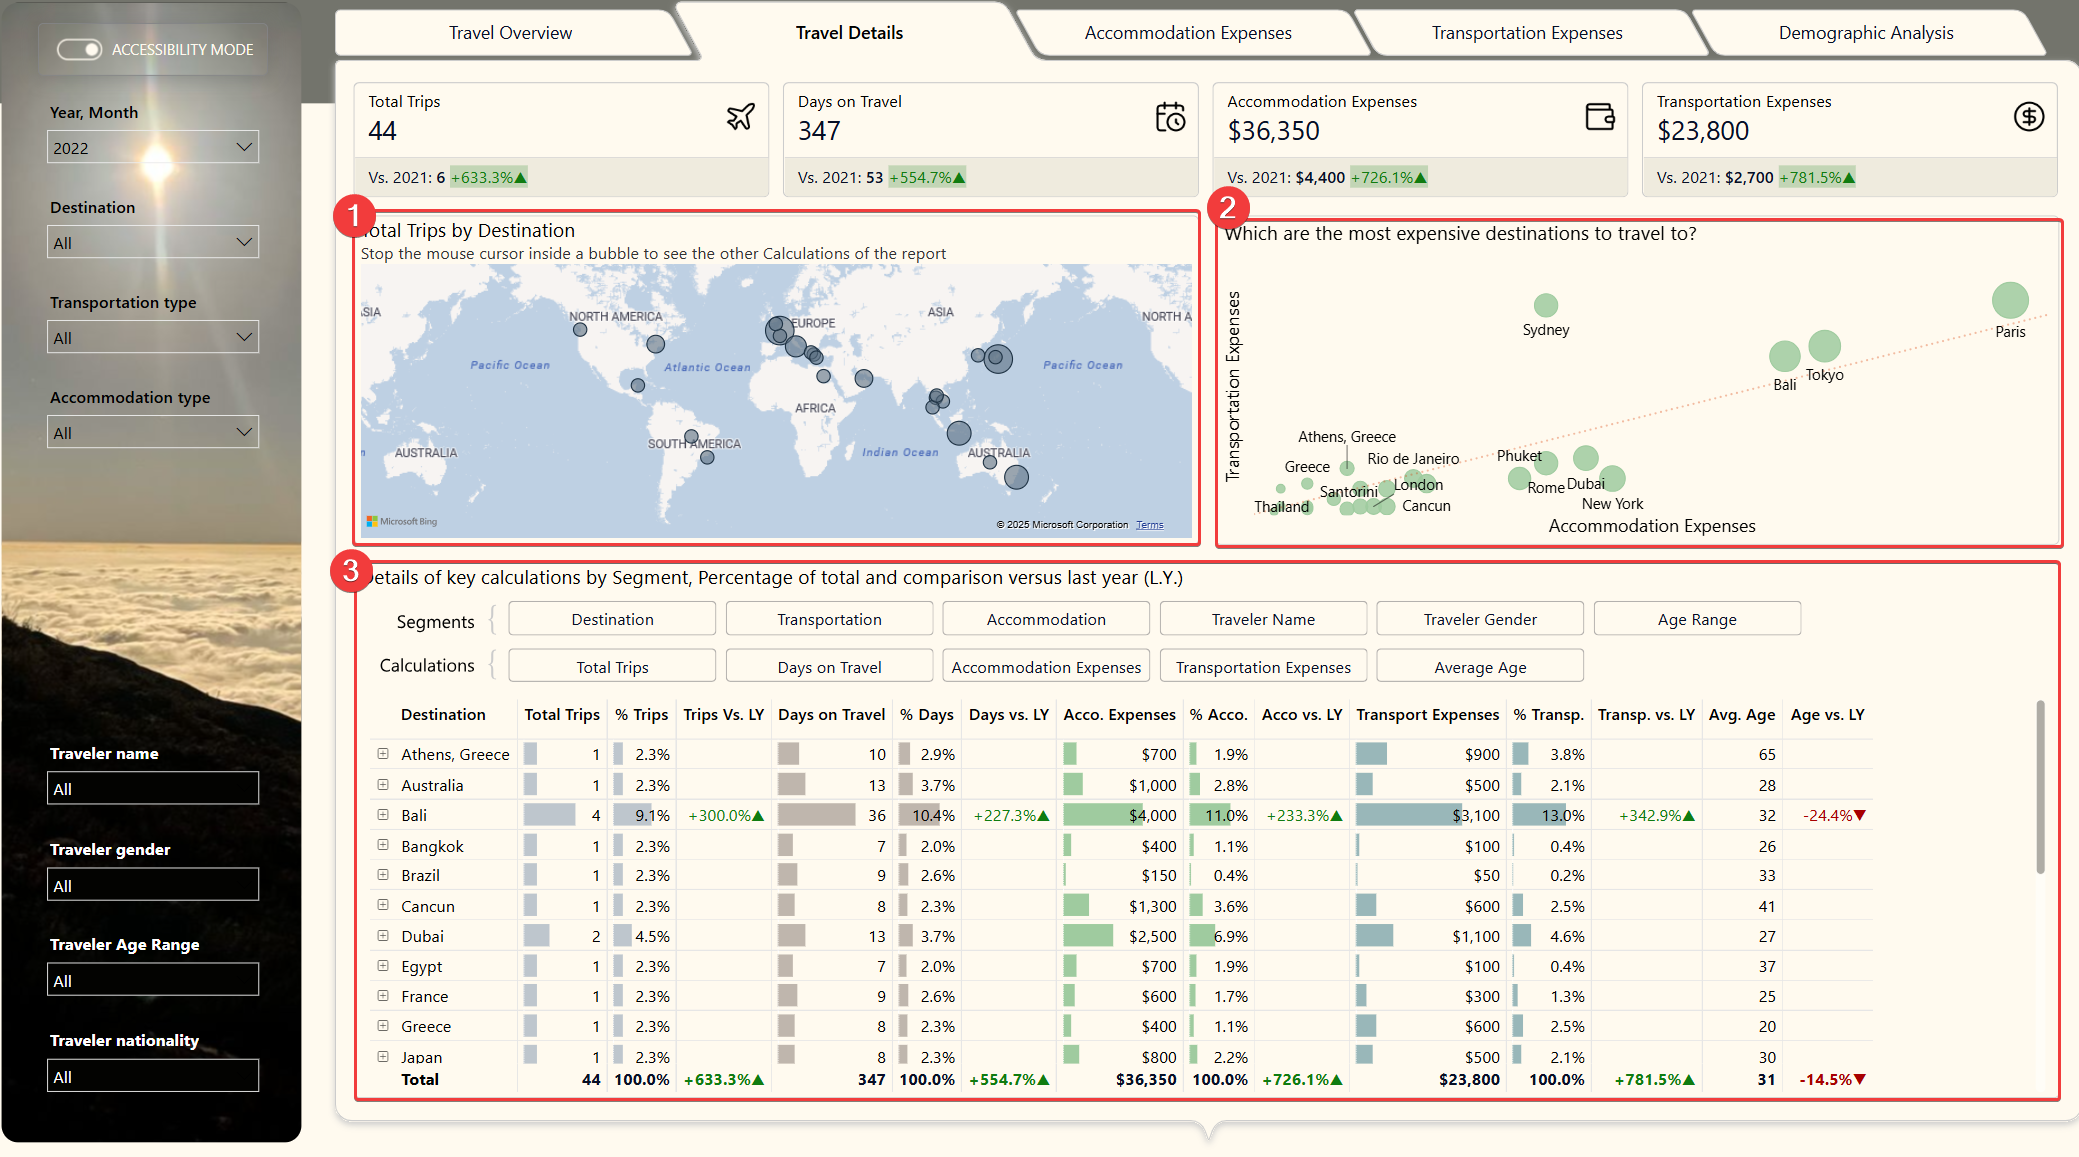The height and width of the screenshot is (1157, 2079).
Task: Select the Travel Details tab
Action: (x=849, y=33)
